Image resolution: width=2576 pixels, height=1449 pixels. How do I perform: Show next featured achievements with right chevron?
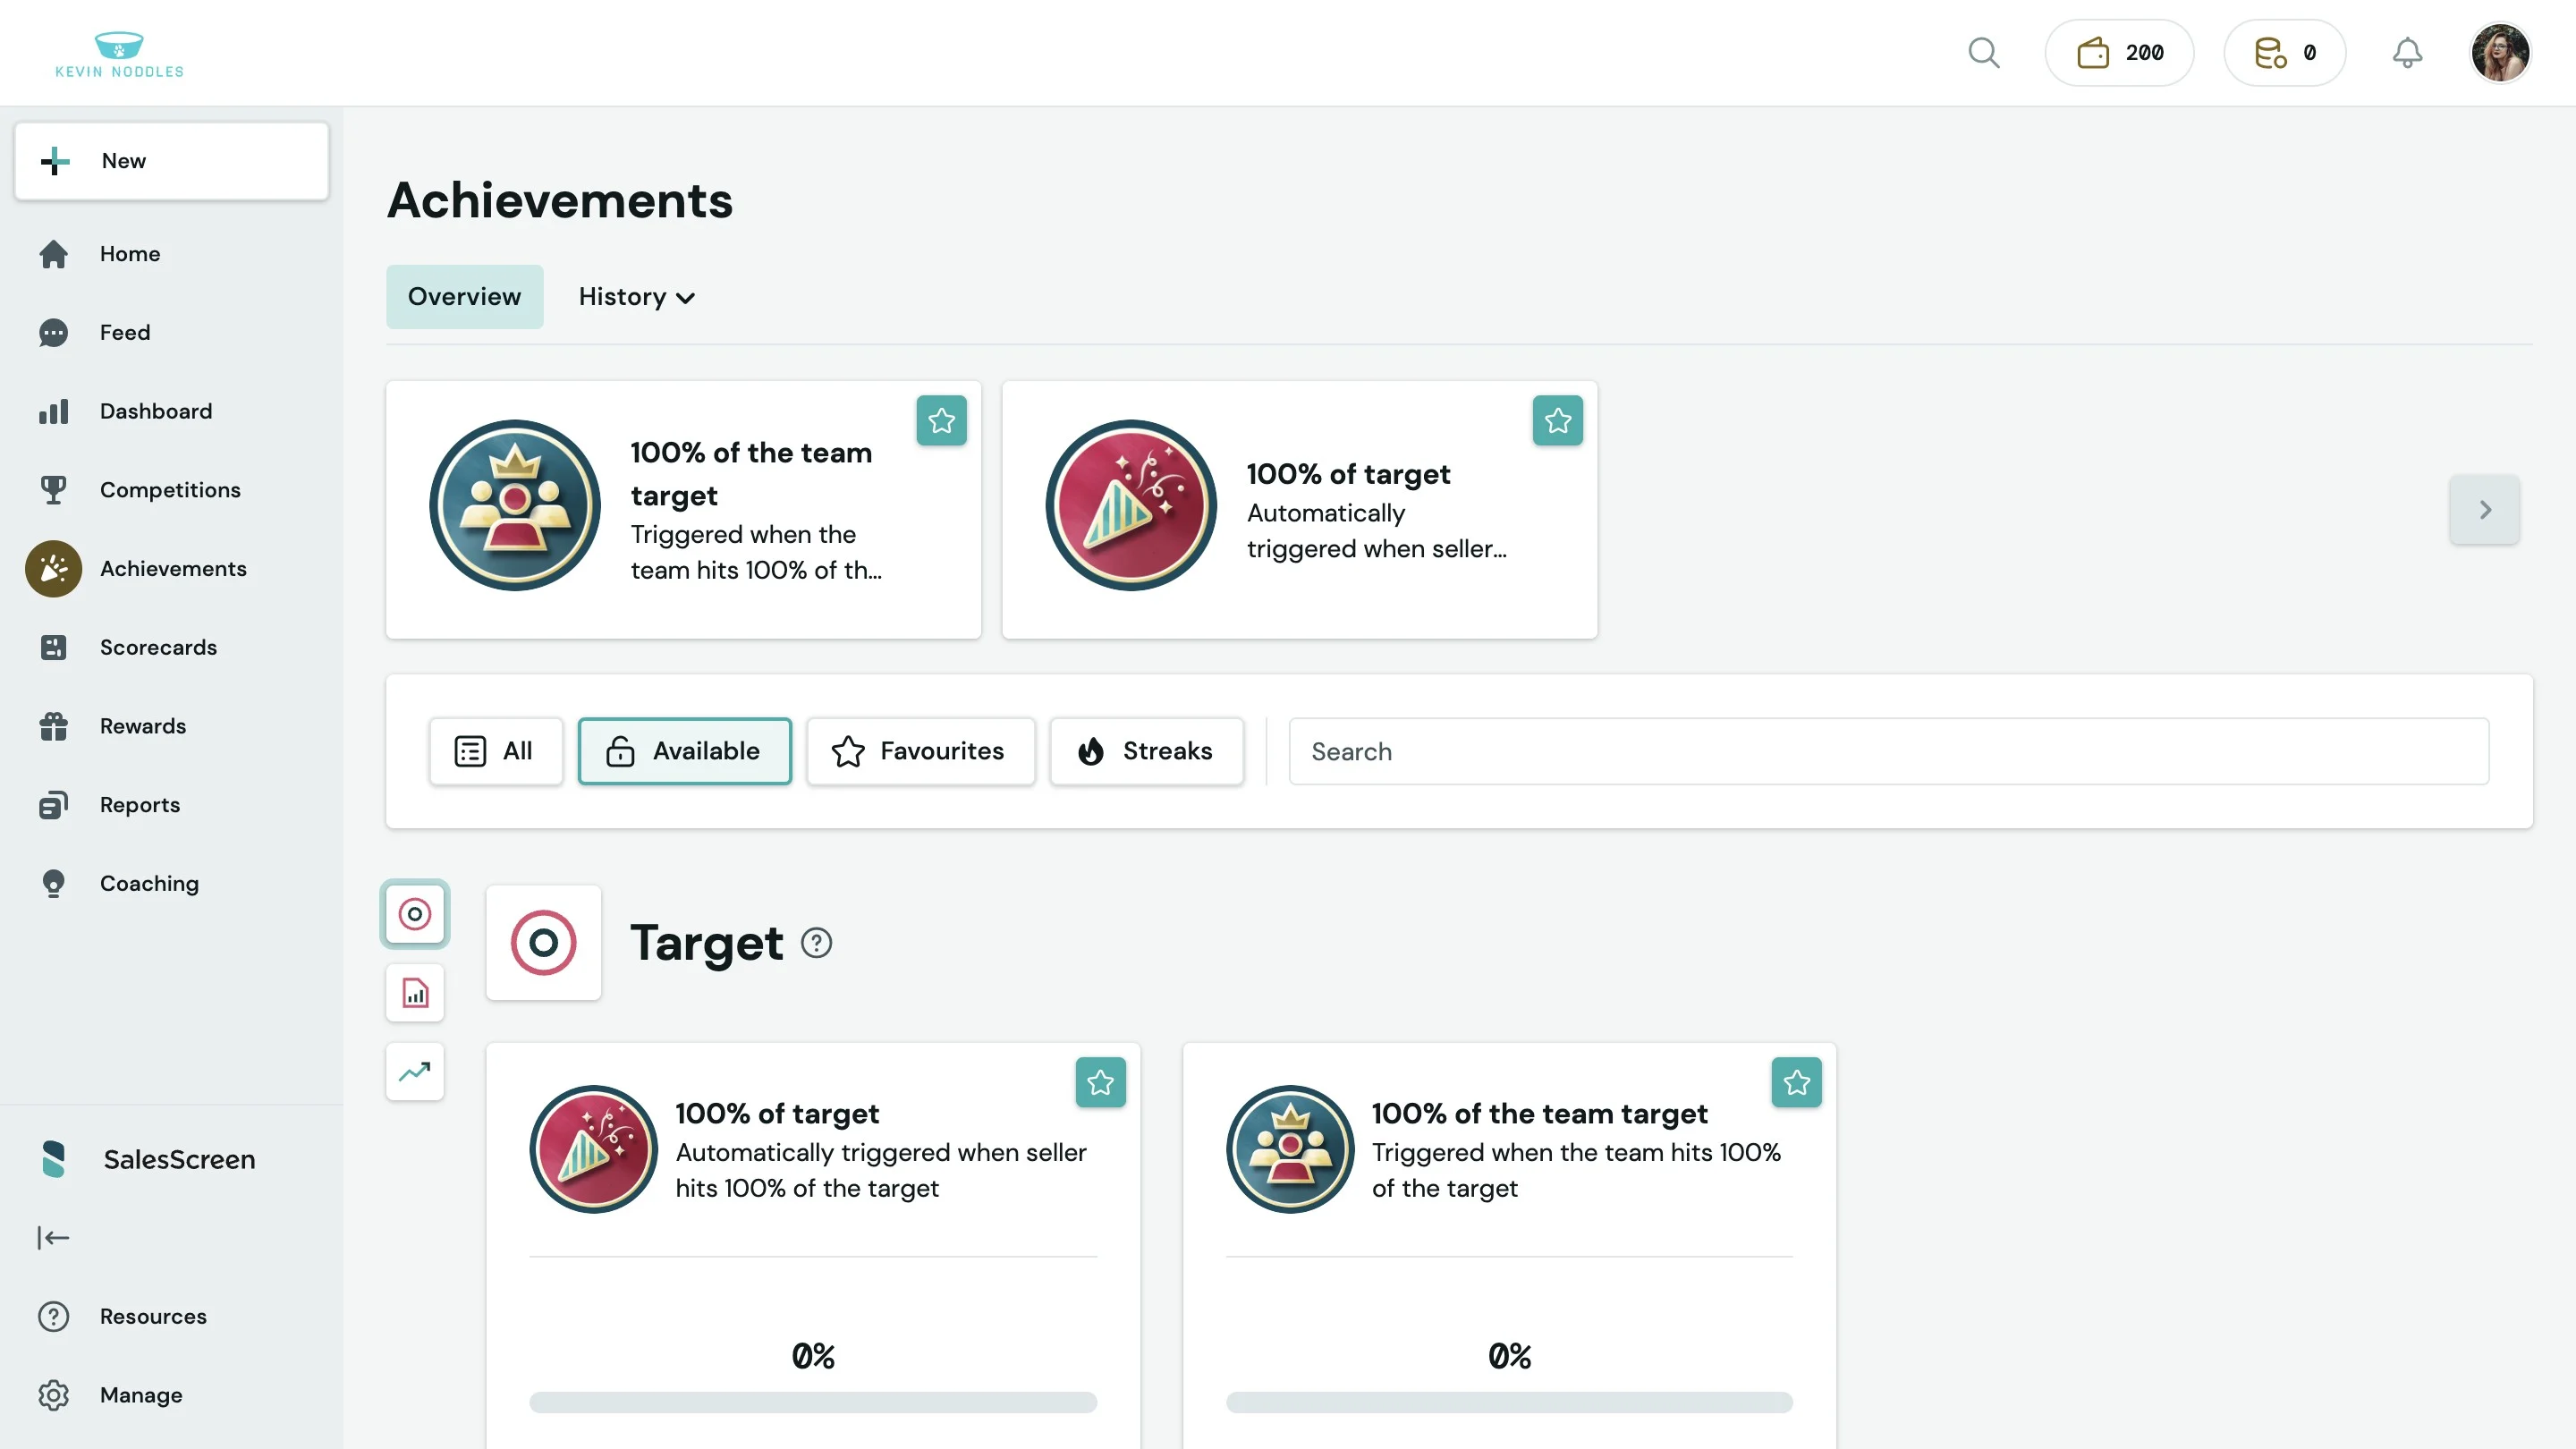(2484, 510)
